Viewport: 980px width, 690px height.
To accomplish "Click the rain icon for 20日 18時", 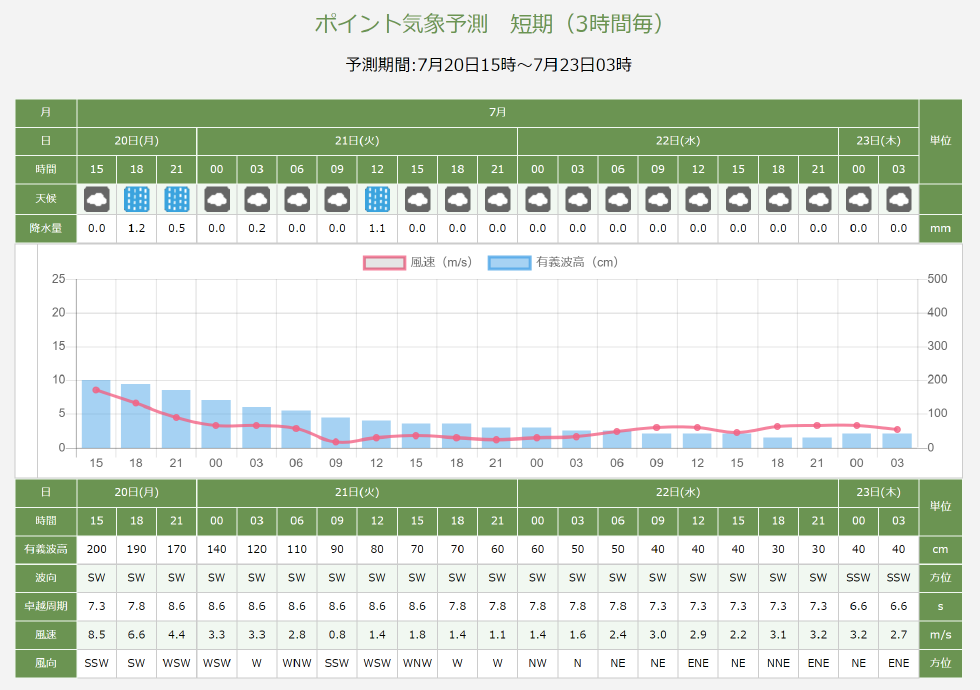I will [136, 199].
